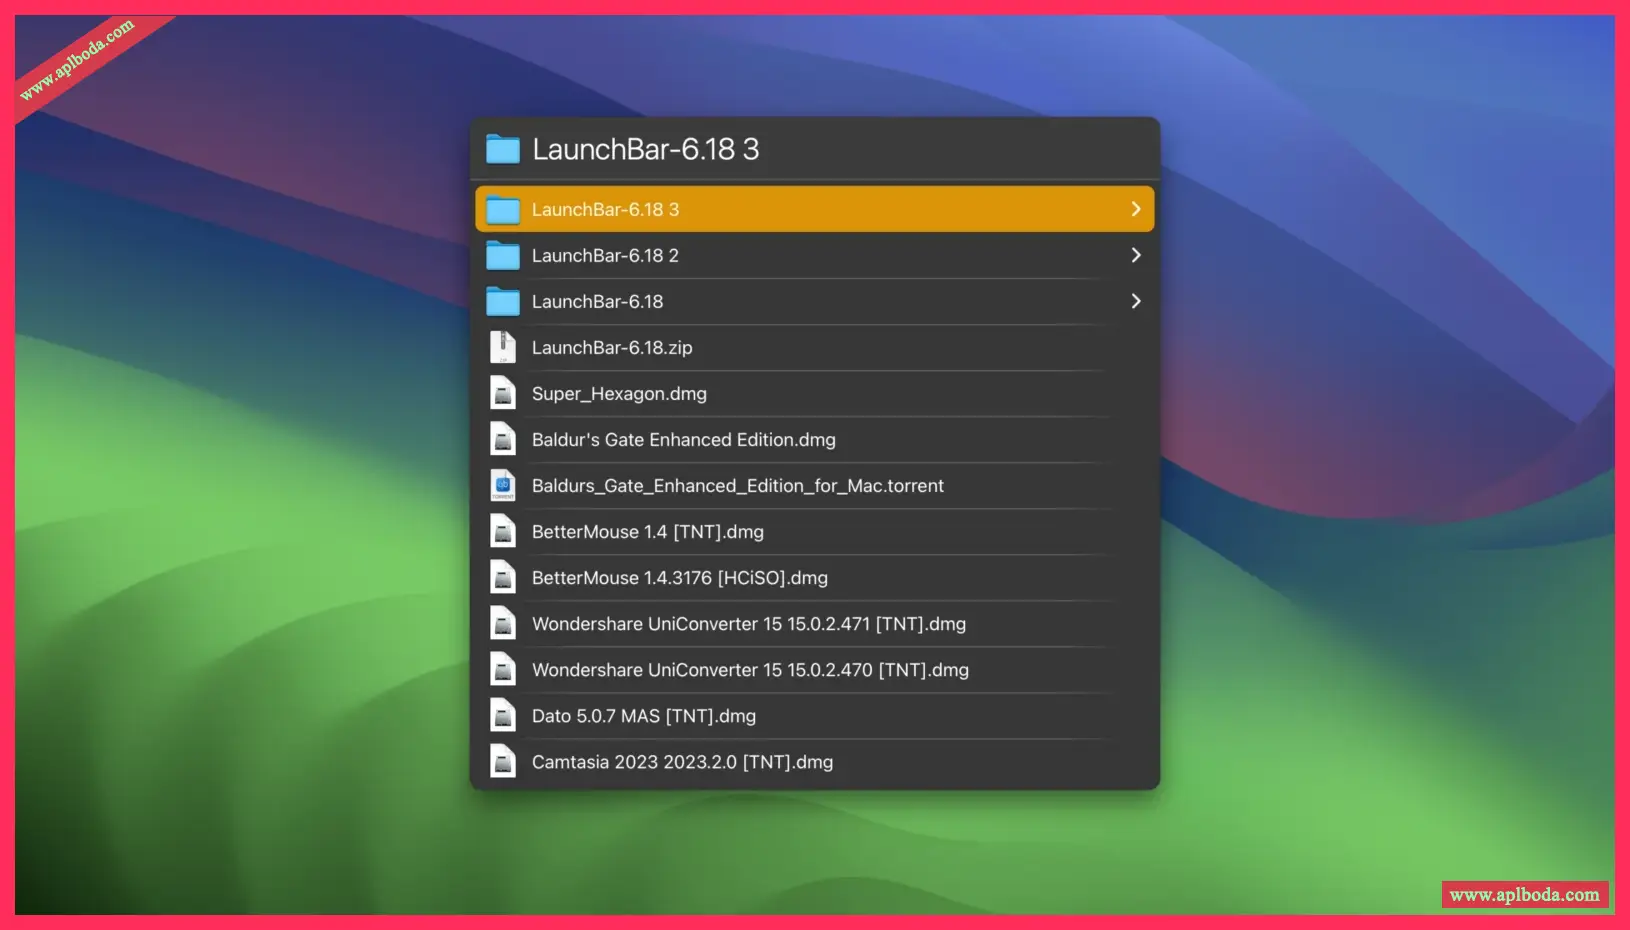Viewport: 1630px width, 930px height.
Task: Pick Wondershare UniConverter 15.0.2.471 entry
Action: coord(748,624)
